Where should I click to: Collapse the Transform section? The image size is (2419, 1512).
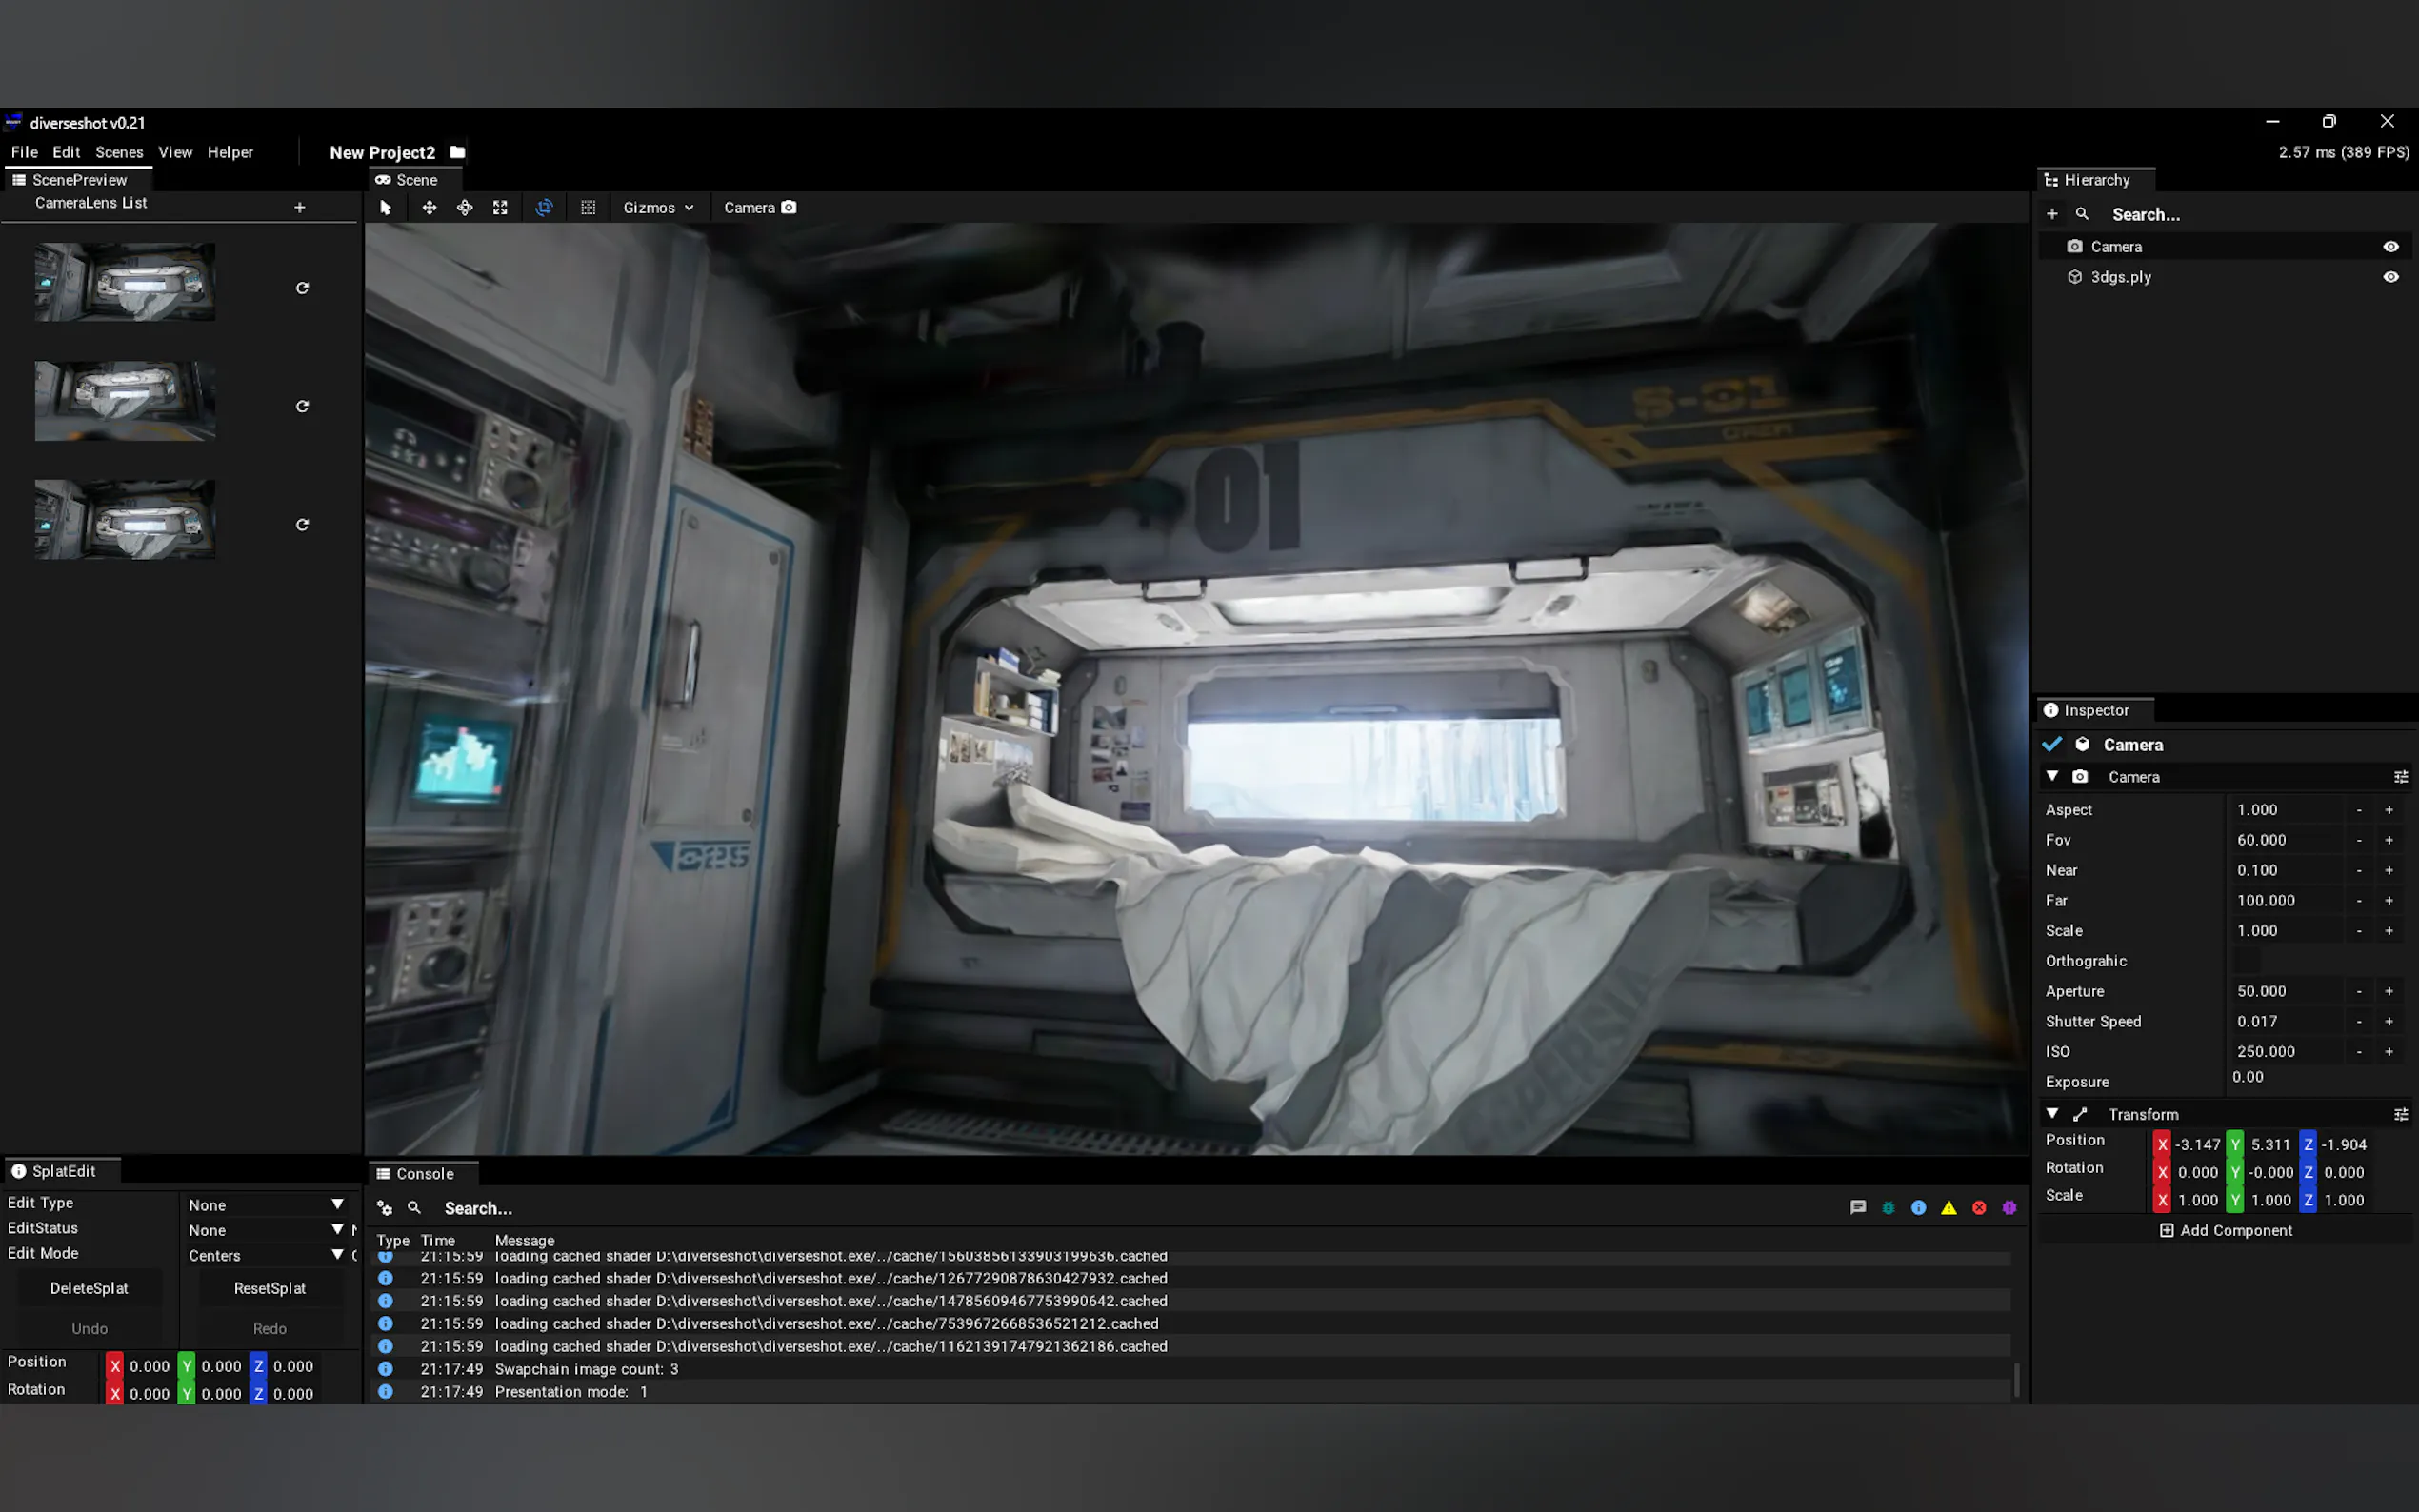(2052, 1114)
